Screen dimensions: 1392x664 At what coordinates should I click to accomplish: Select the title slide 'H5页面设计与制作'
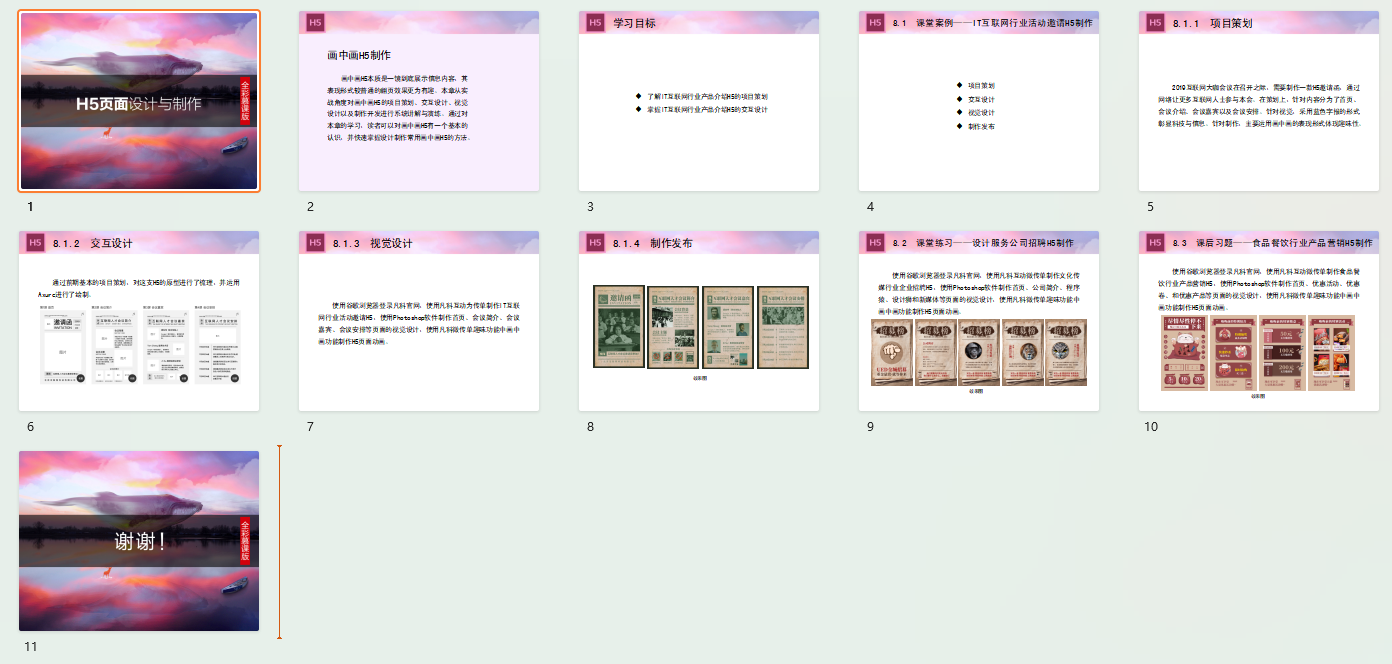pos(139,101)
